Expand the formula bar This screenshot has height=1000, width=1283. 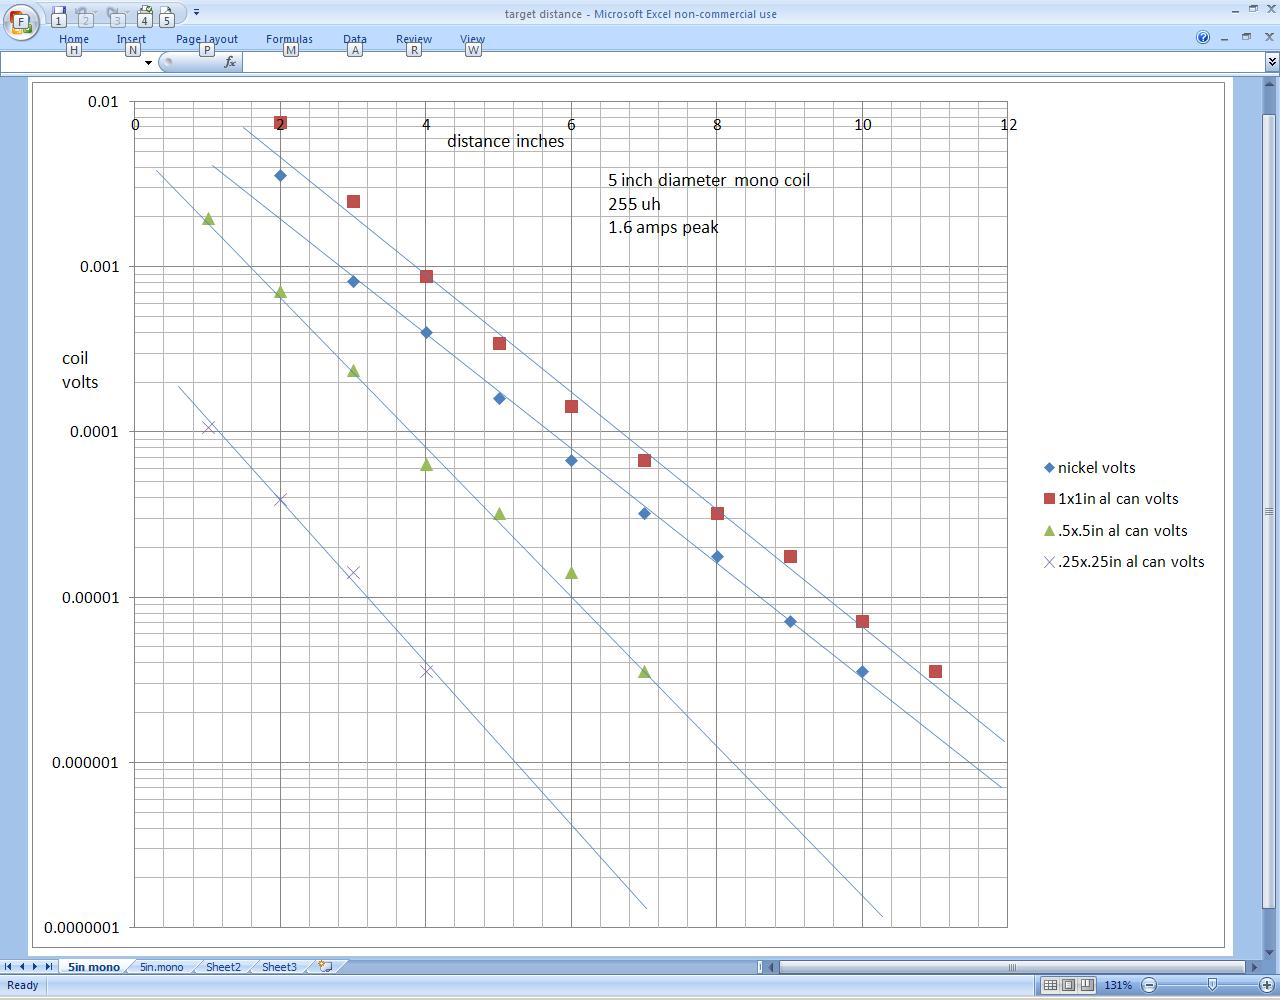(x=1272, y=63)
